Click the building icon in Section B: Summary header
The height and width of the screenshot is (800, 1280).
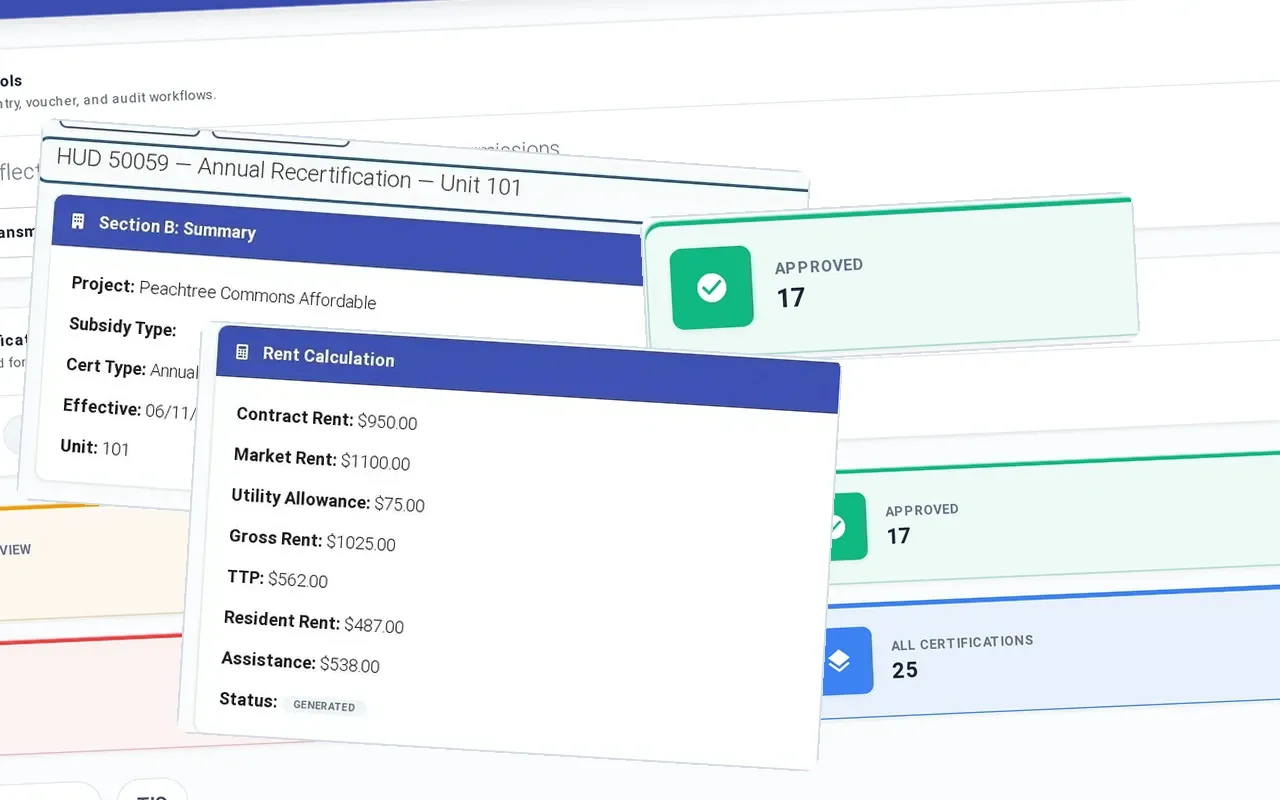point(78,221)
